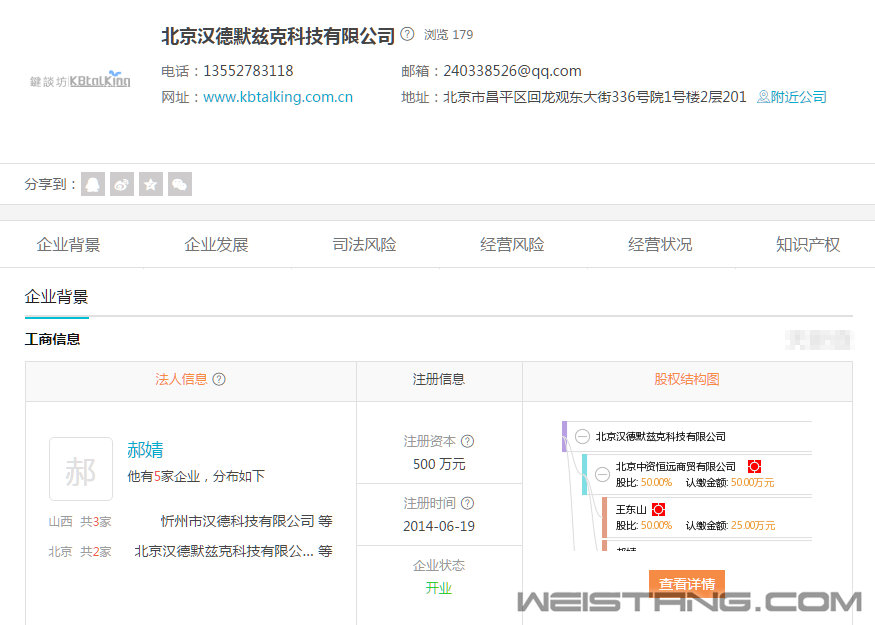Click the 郝 avatar tile
Screen dimensions: 875x625
pyautogui.click(x=81, y=469)
